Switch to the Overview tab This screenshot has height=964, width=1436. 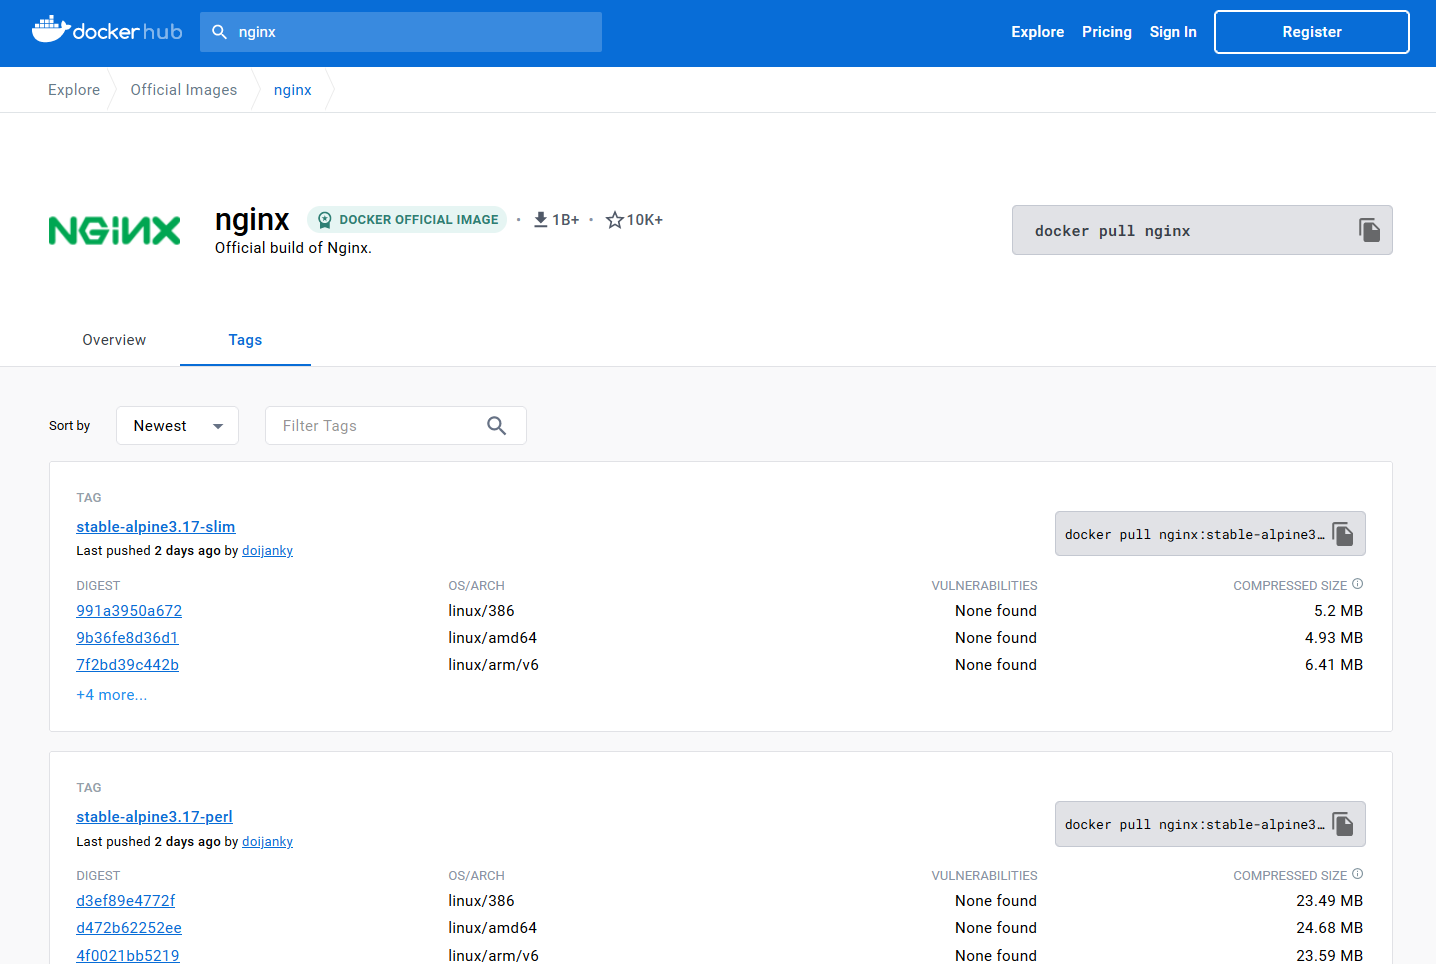(x=114, y=340)
